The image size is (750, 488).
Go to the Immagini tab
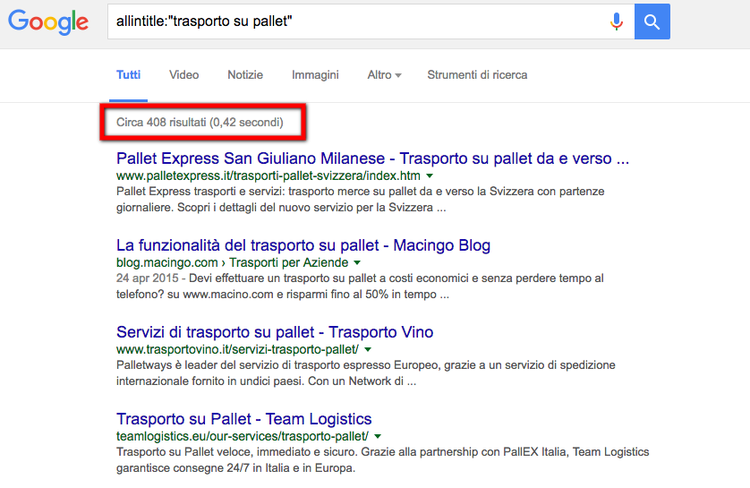click(315, 75)
